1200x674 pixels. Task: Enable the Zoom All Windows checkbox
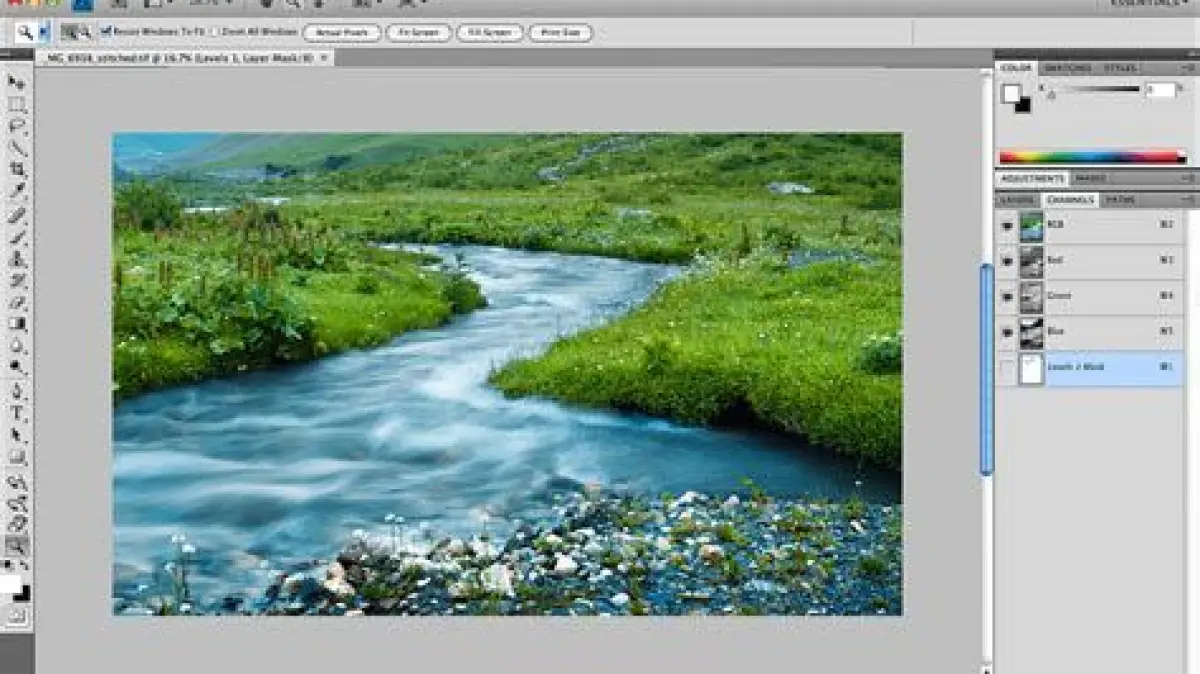(215, 32)
